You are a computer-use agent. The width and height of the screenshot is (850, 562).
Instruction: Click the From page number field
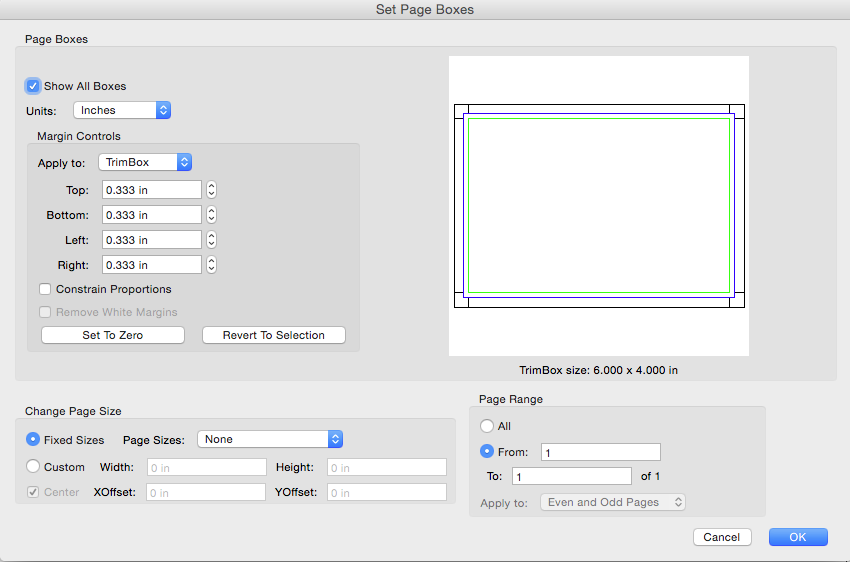point(600,452)
